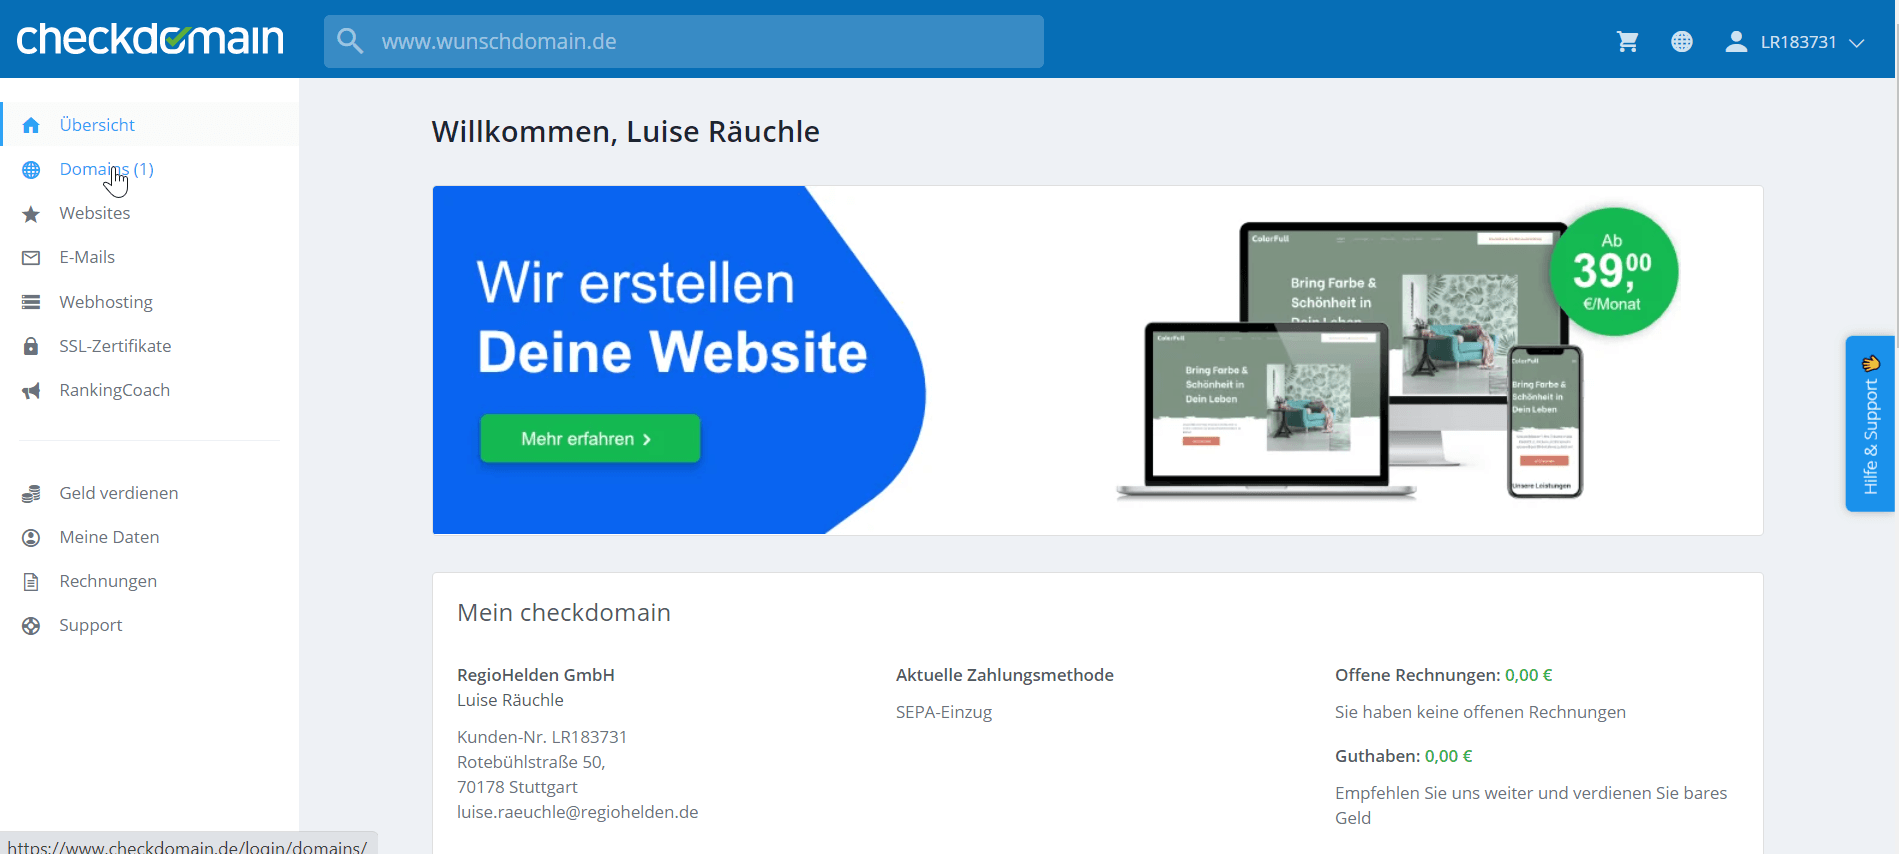Image resolution: width=1899 pixels, height=854 pixels.
Task: Click the Empfehlen Sie uns weiter text
Action: tap(1531, 805)
